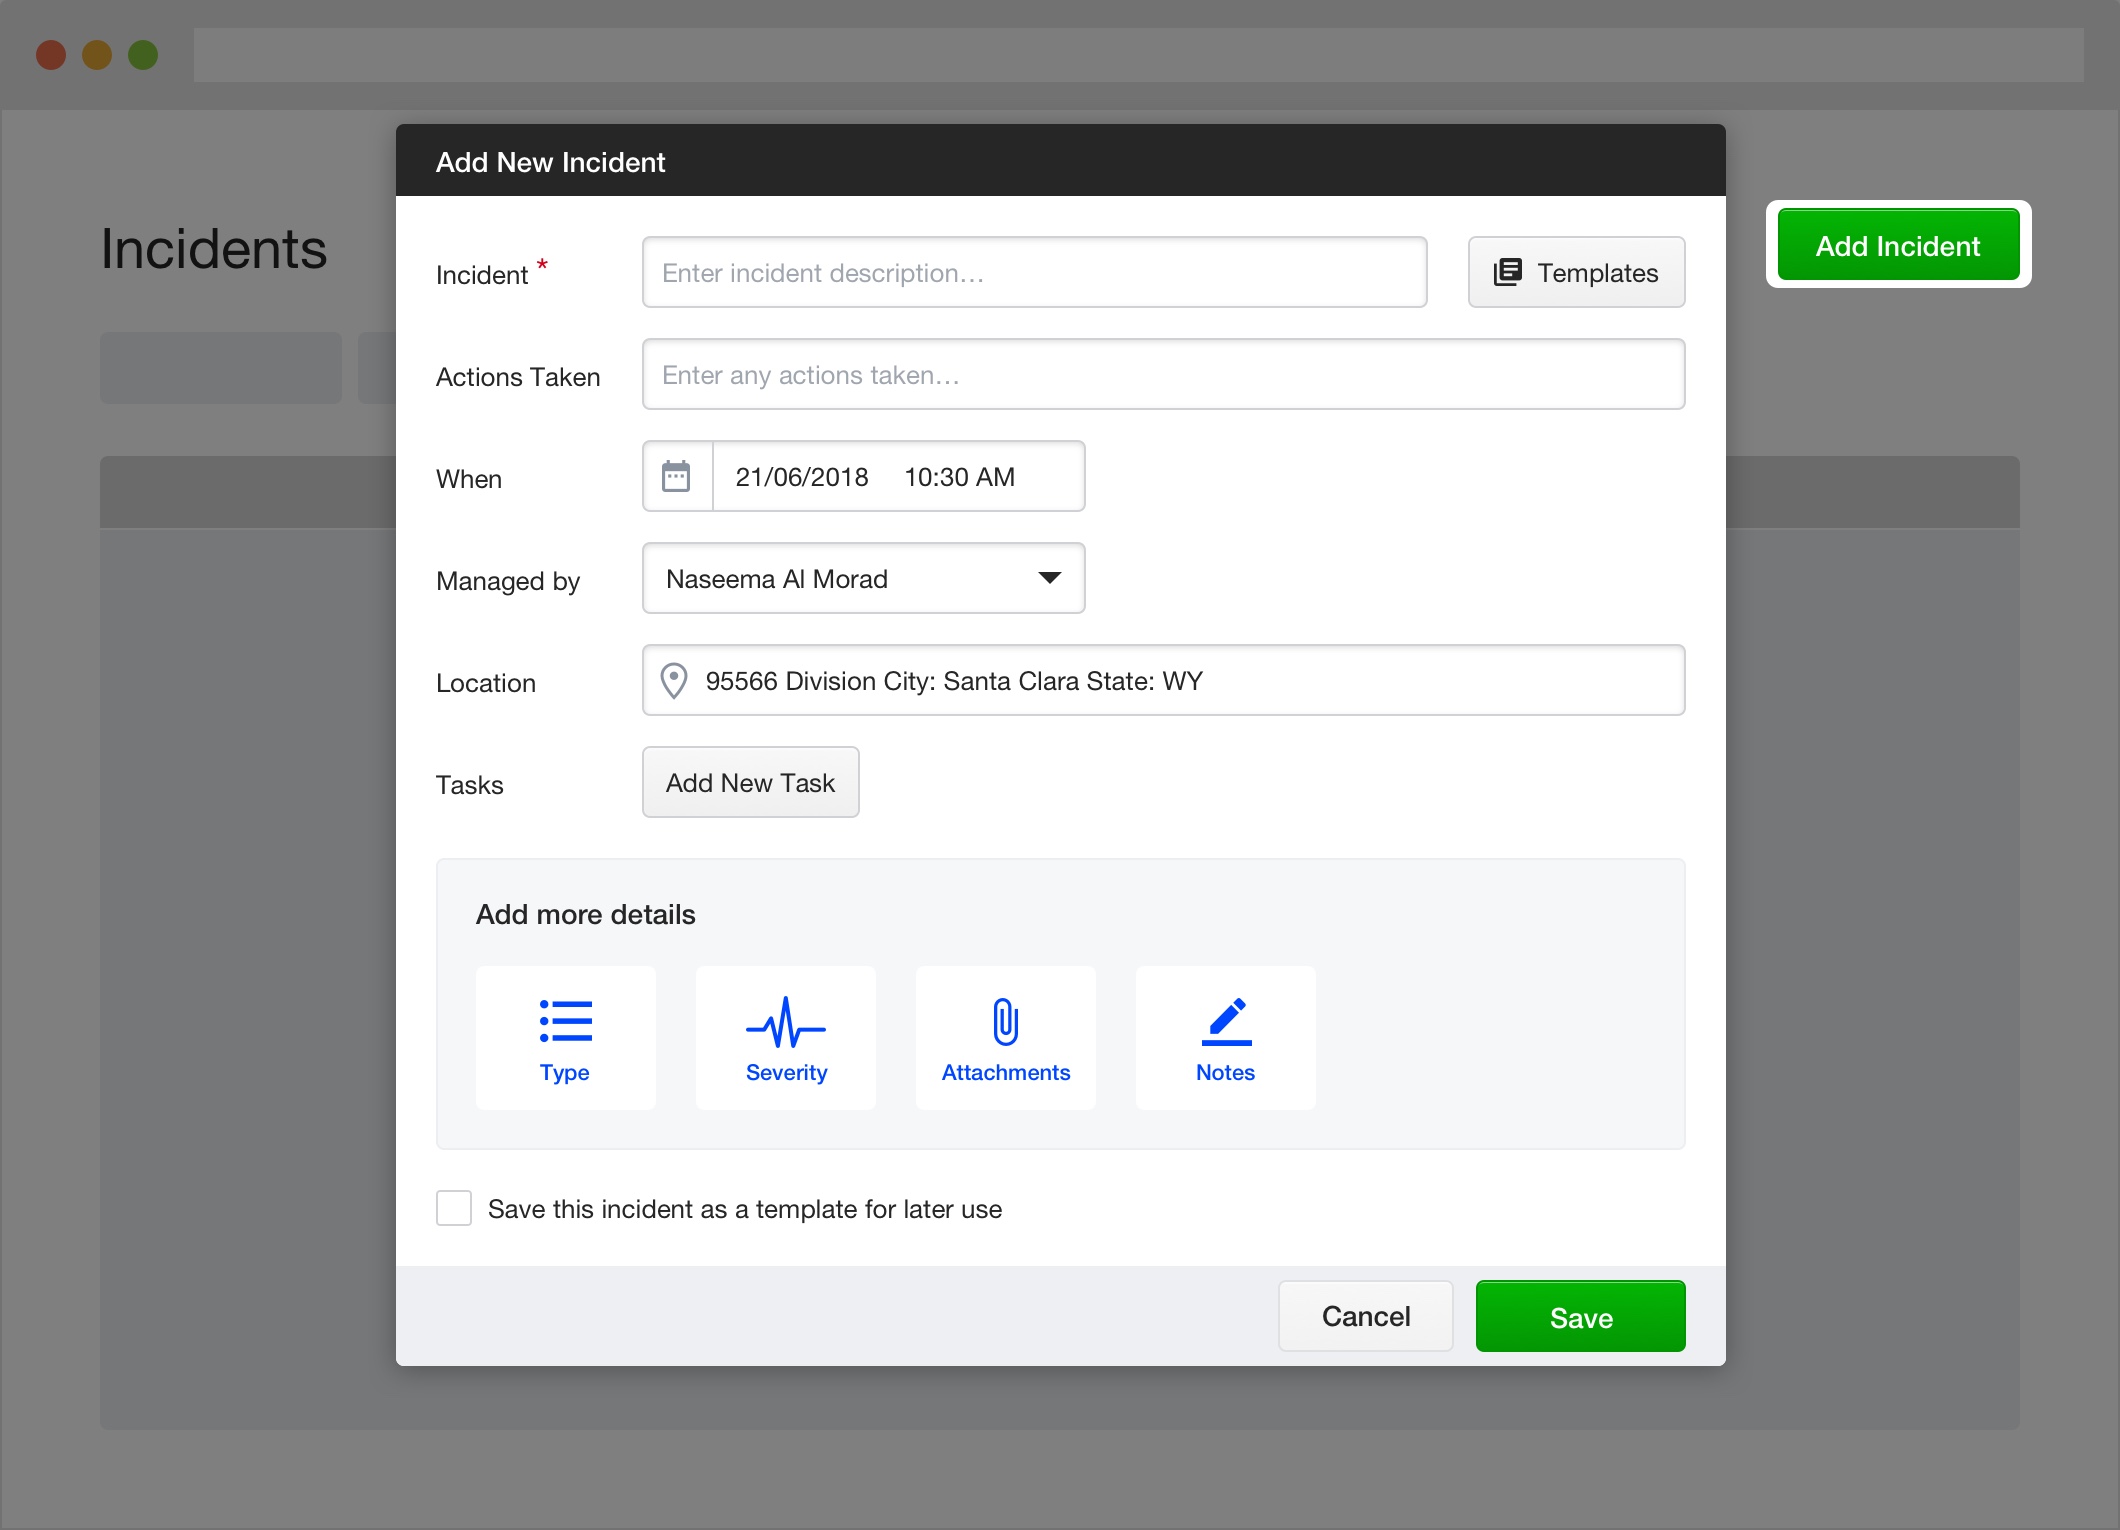The height and width of the screenshot is (1530, 2120).
Task: Expand the Managed by dropdown arrow
Action: coord(1049,578)
